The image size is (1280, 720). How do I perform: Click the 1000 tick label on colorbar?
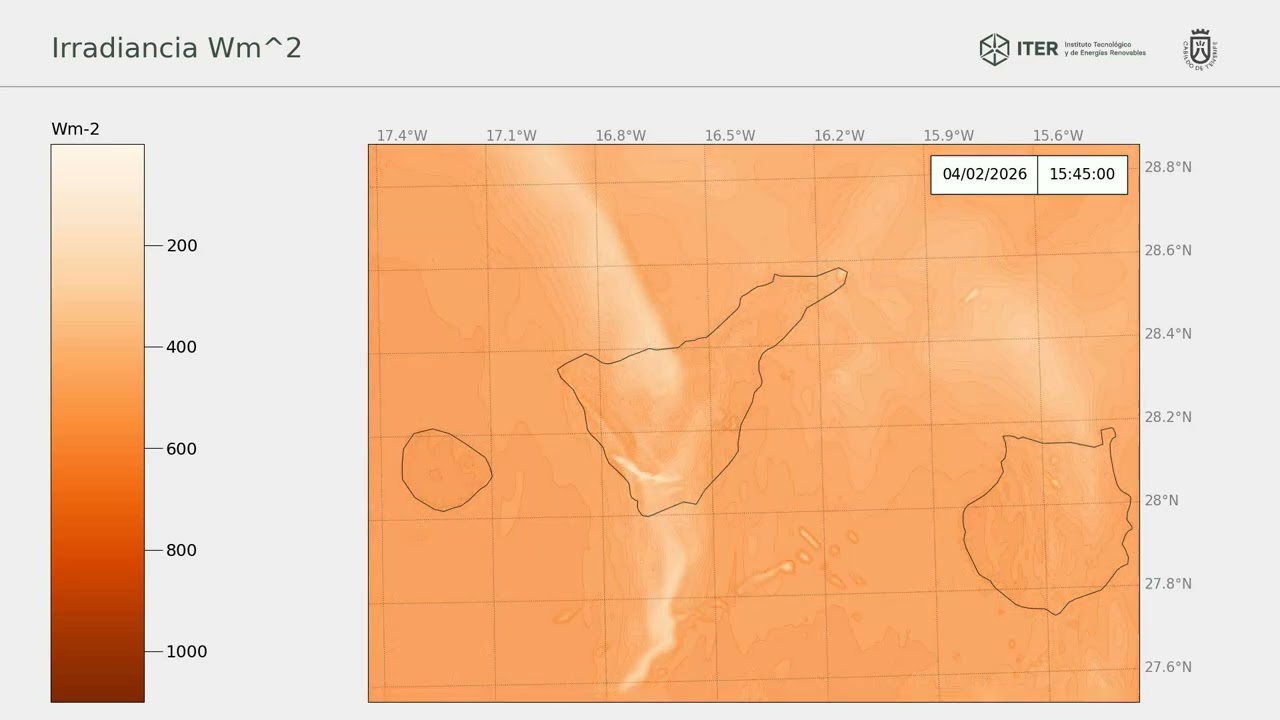pyautogui.click(x=186, y=652)
